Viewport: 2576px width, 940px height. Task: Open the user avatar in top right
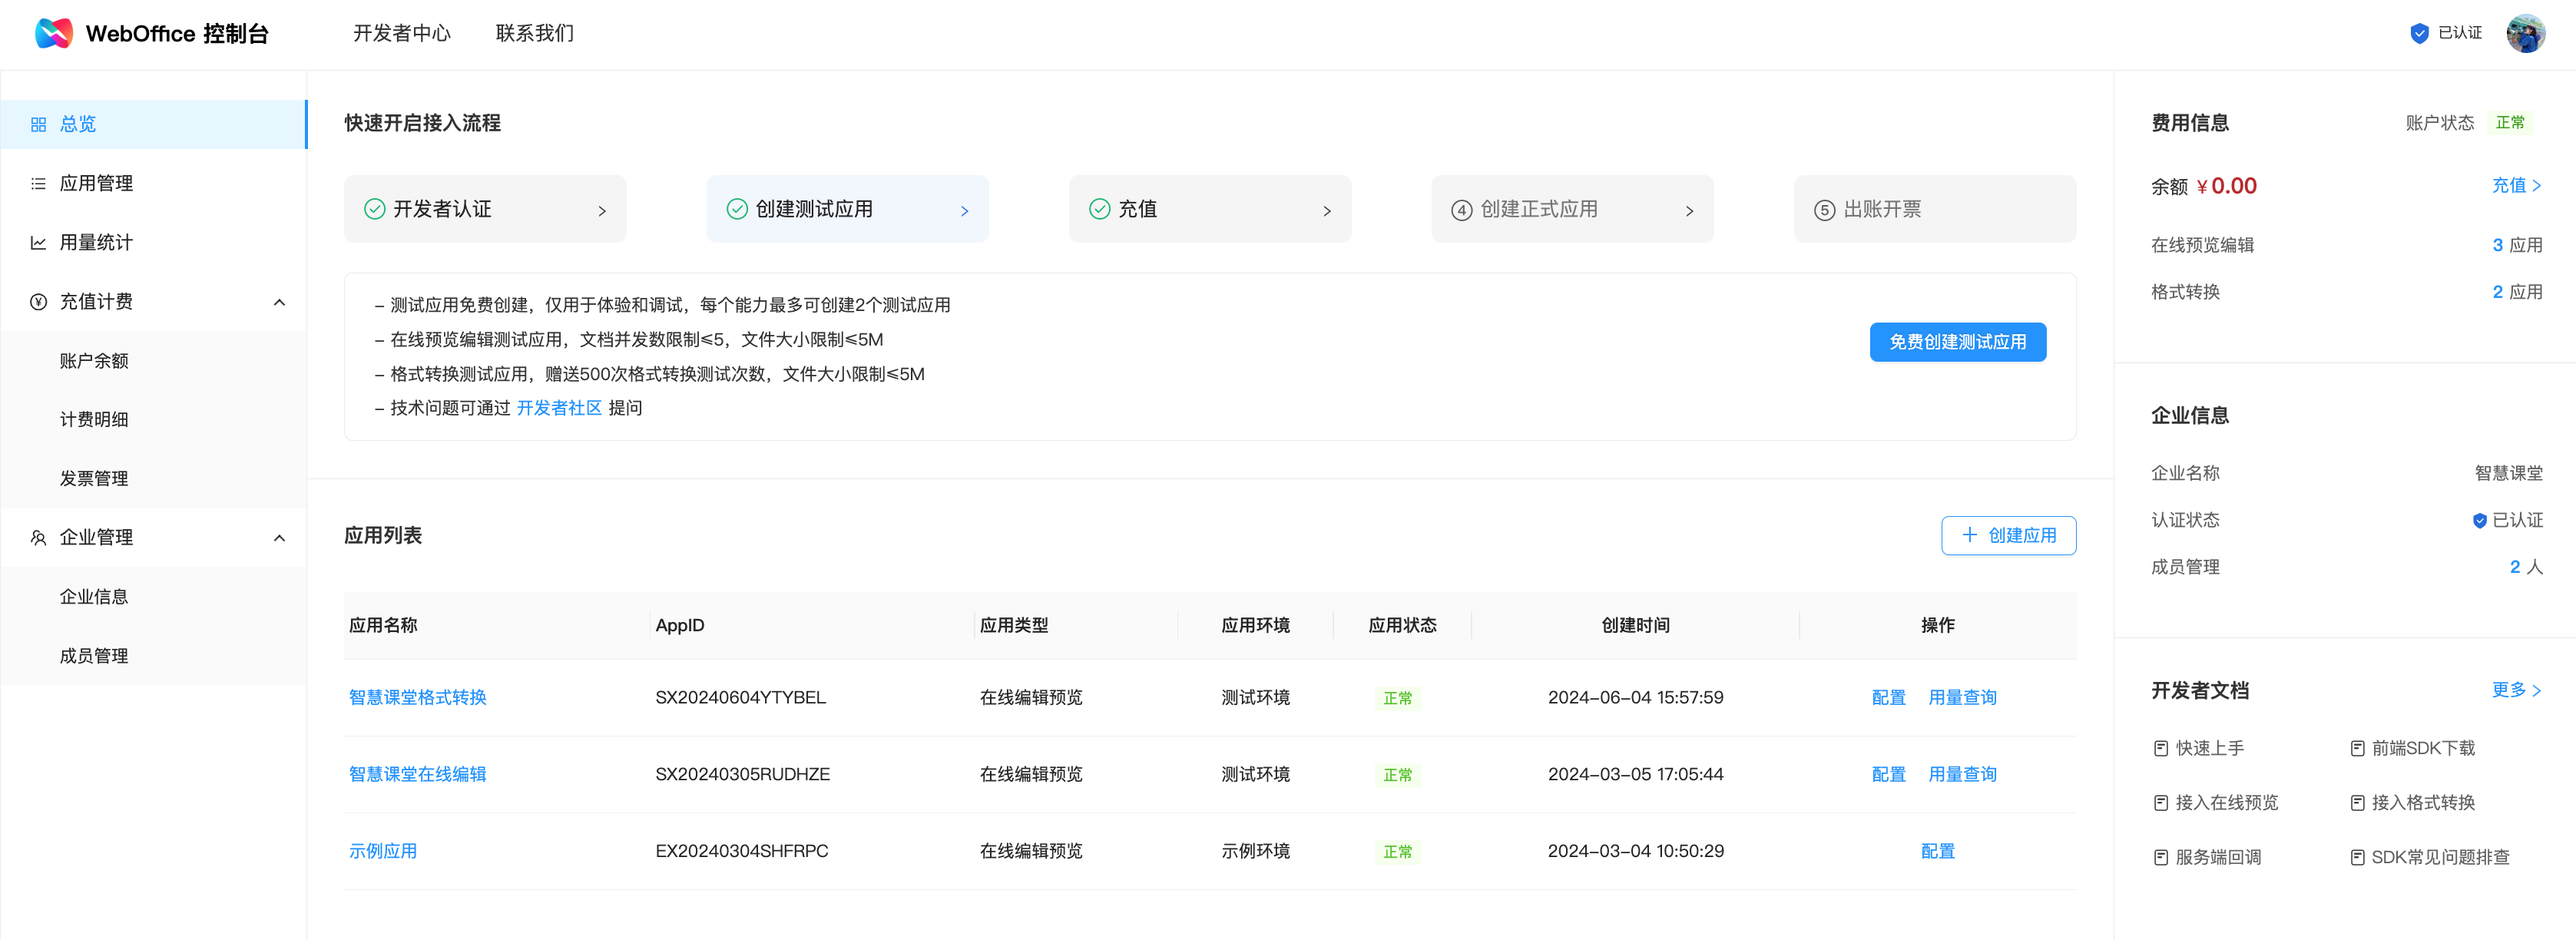(2525, 33)
